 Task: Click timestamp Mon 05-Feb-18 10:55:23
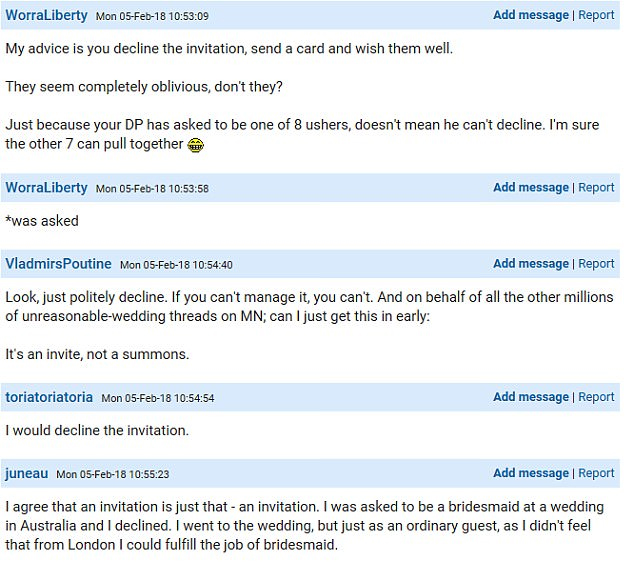tap(112, 474)
